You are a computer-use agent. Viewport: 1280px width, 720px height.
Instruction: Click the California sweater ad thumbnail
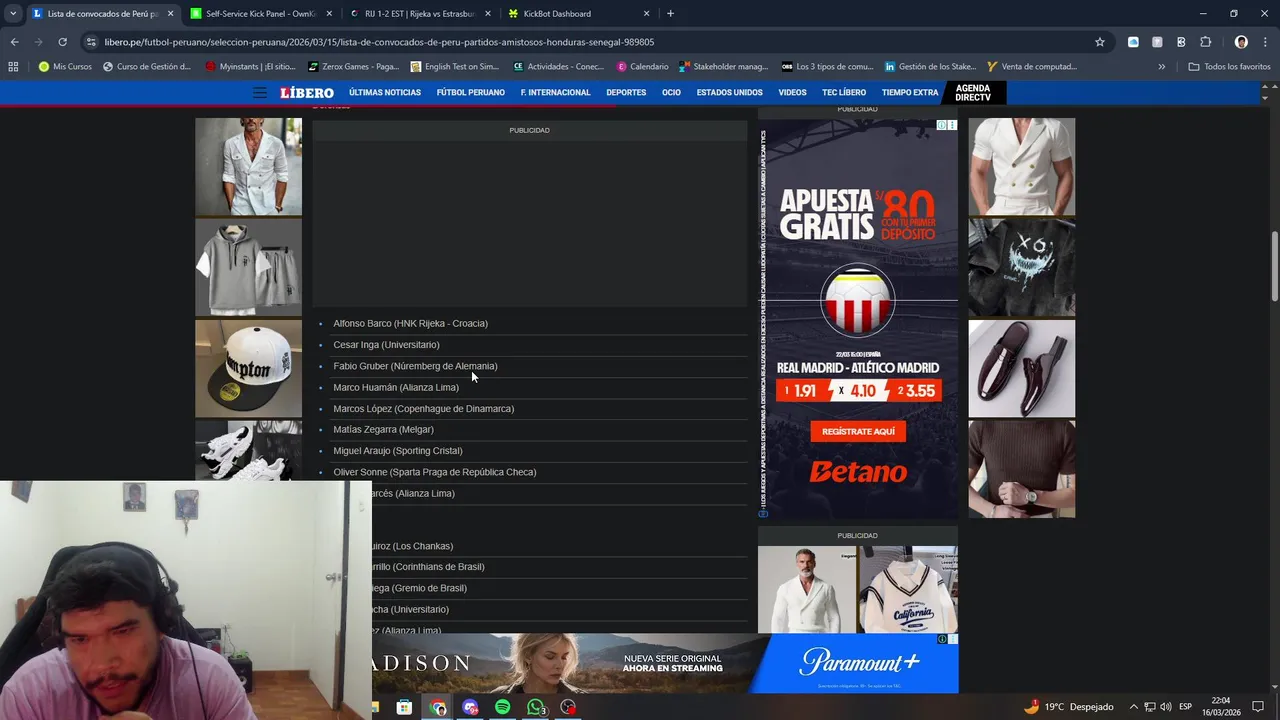[908, 589]
